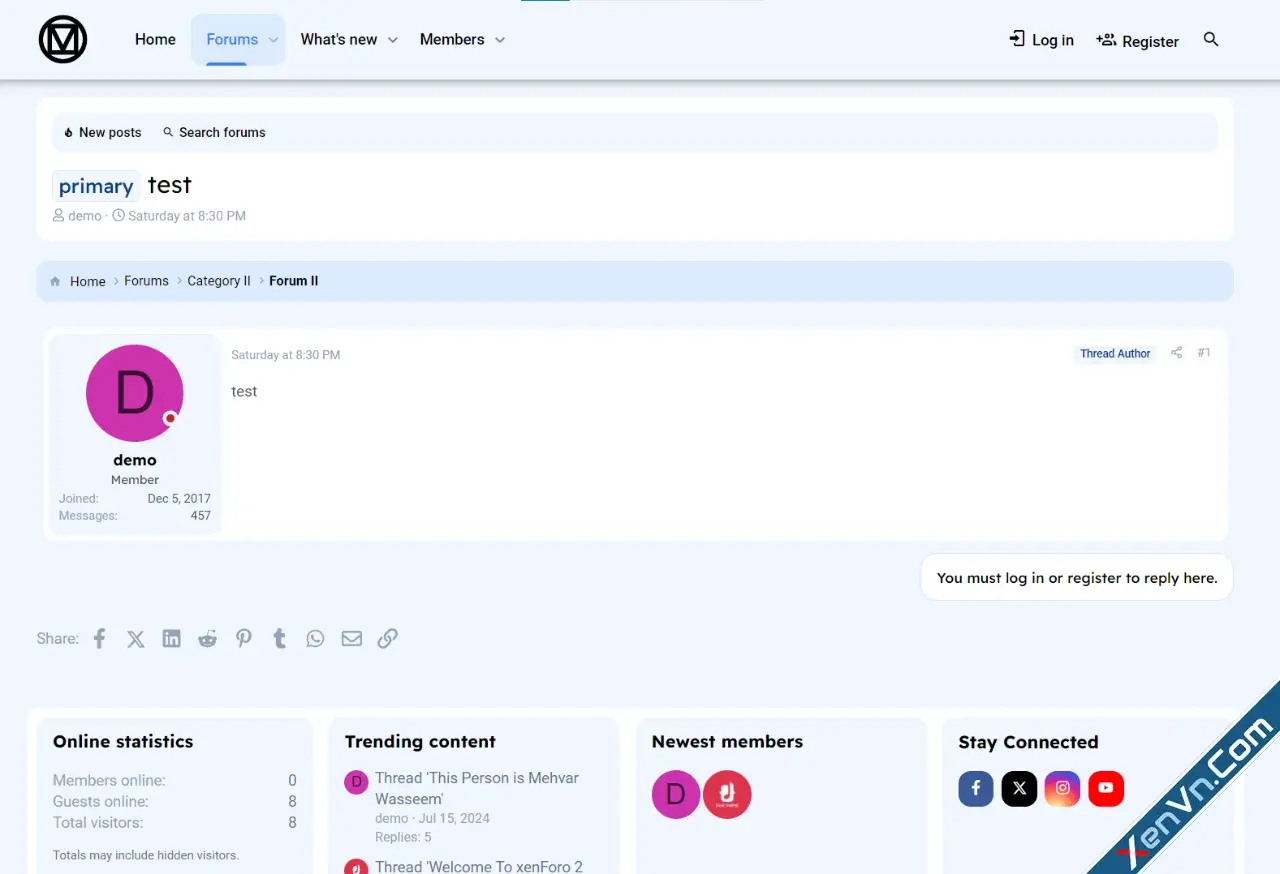Click Log in link
The height and width of the screenshot is (874, 1280).
pyautogui.click(x=1041, y=40)
